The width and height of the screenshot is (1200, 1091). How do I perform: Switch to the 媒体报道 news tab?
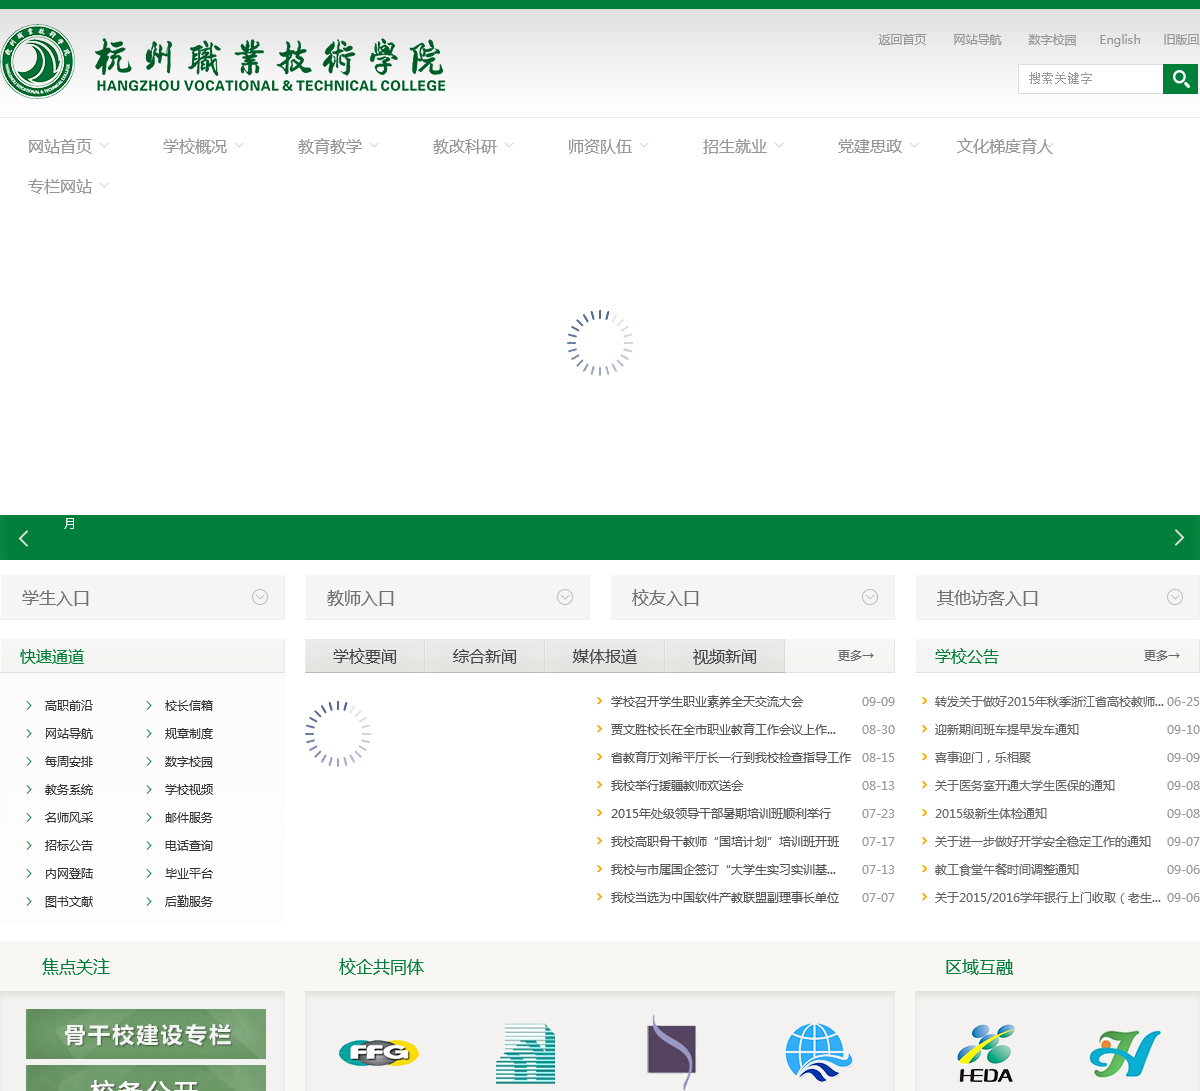click(x=604, y=656)
